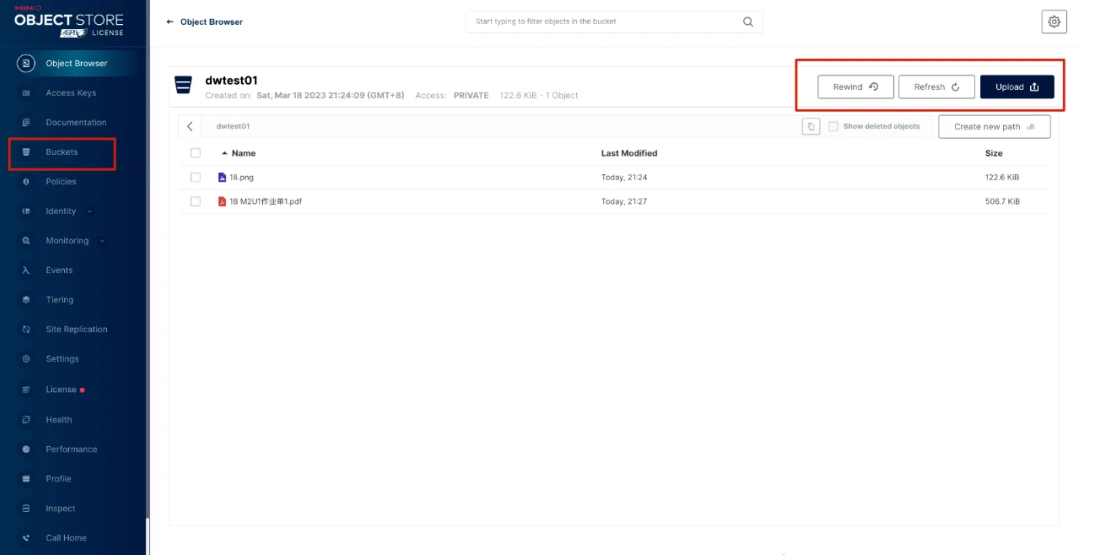Open Buckets in the sidebar
The width and height of the screenshot is (1115, 555).
point(61,152)
